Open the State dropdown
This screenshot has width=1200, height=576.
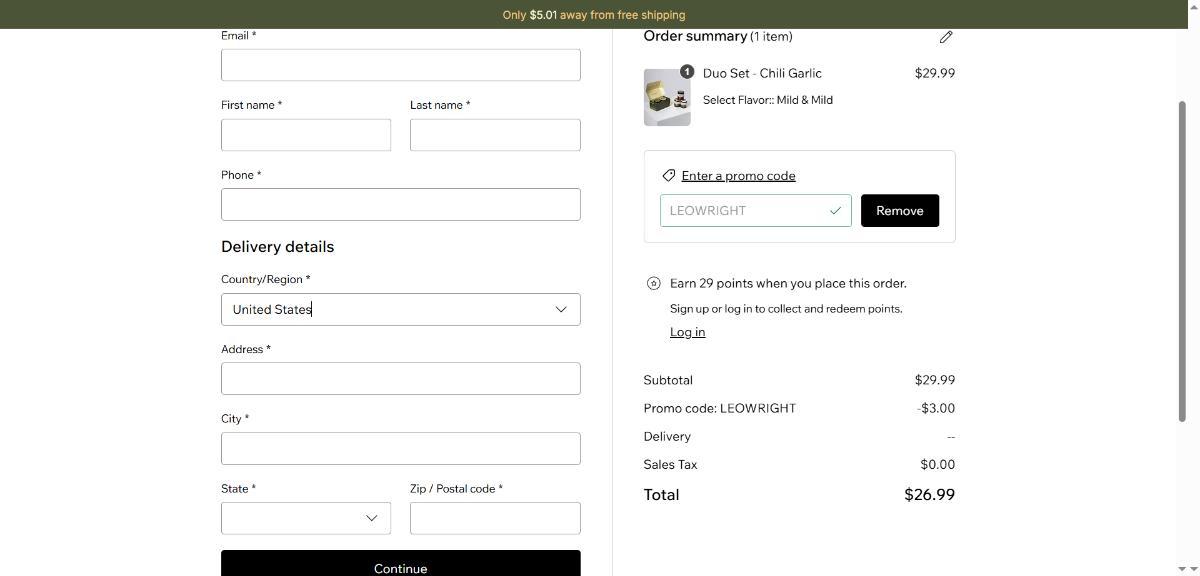point(306,518)
